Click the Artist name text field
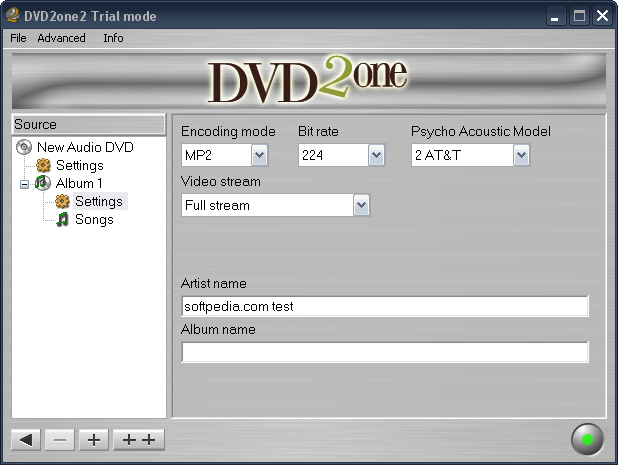 [x=385, y=306]
